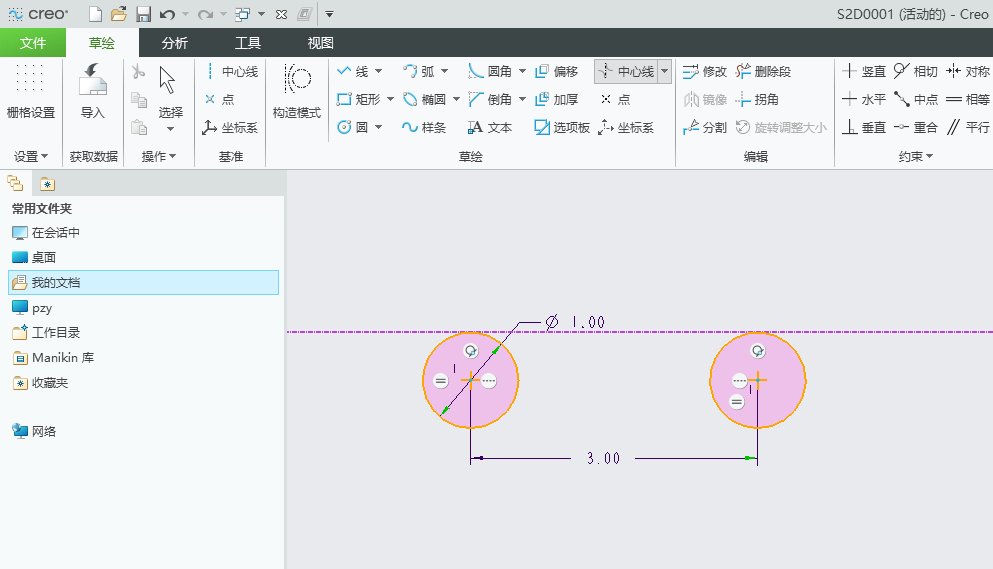The height and width of the screenshot is (569, 993).
Task: Click the scissors cut icon
Action: [138, 71]
